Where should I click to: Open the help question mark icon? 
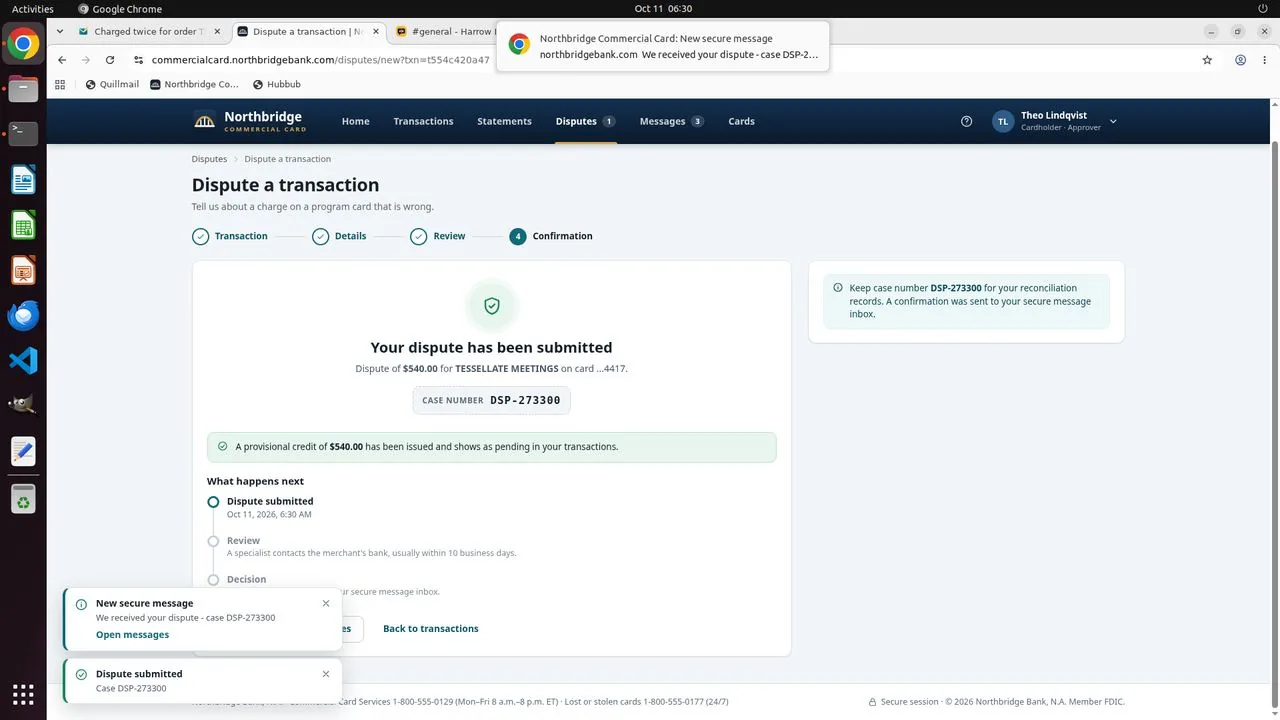[966, 121]
